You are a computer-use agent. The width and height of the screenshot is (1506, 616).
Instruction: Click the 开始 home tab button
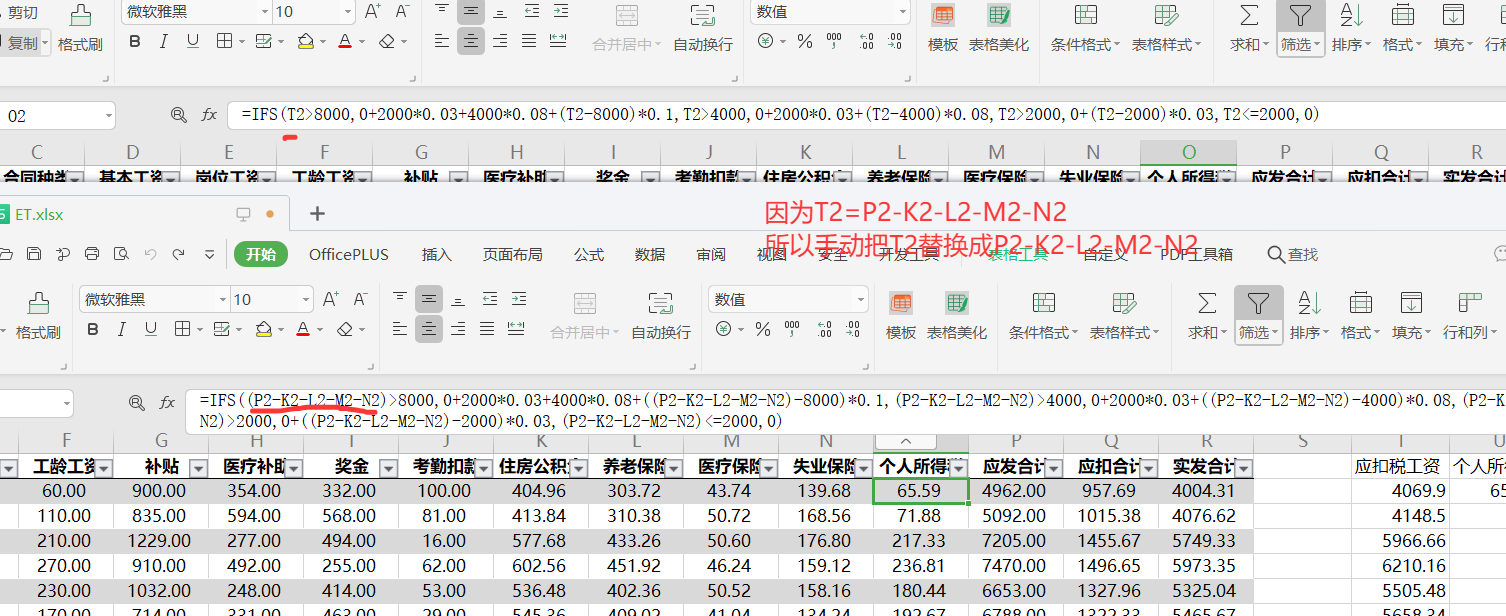260,255
